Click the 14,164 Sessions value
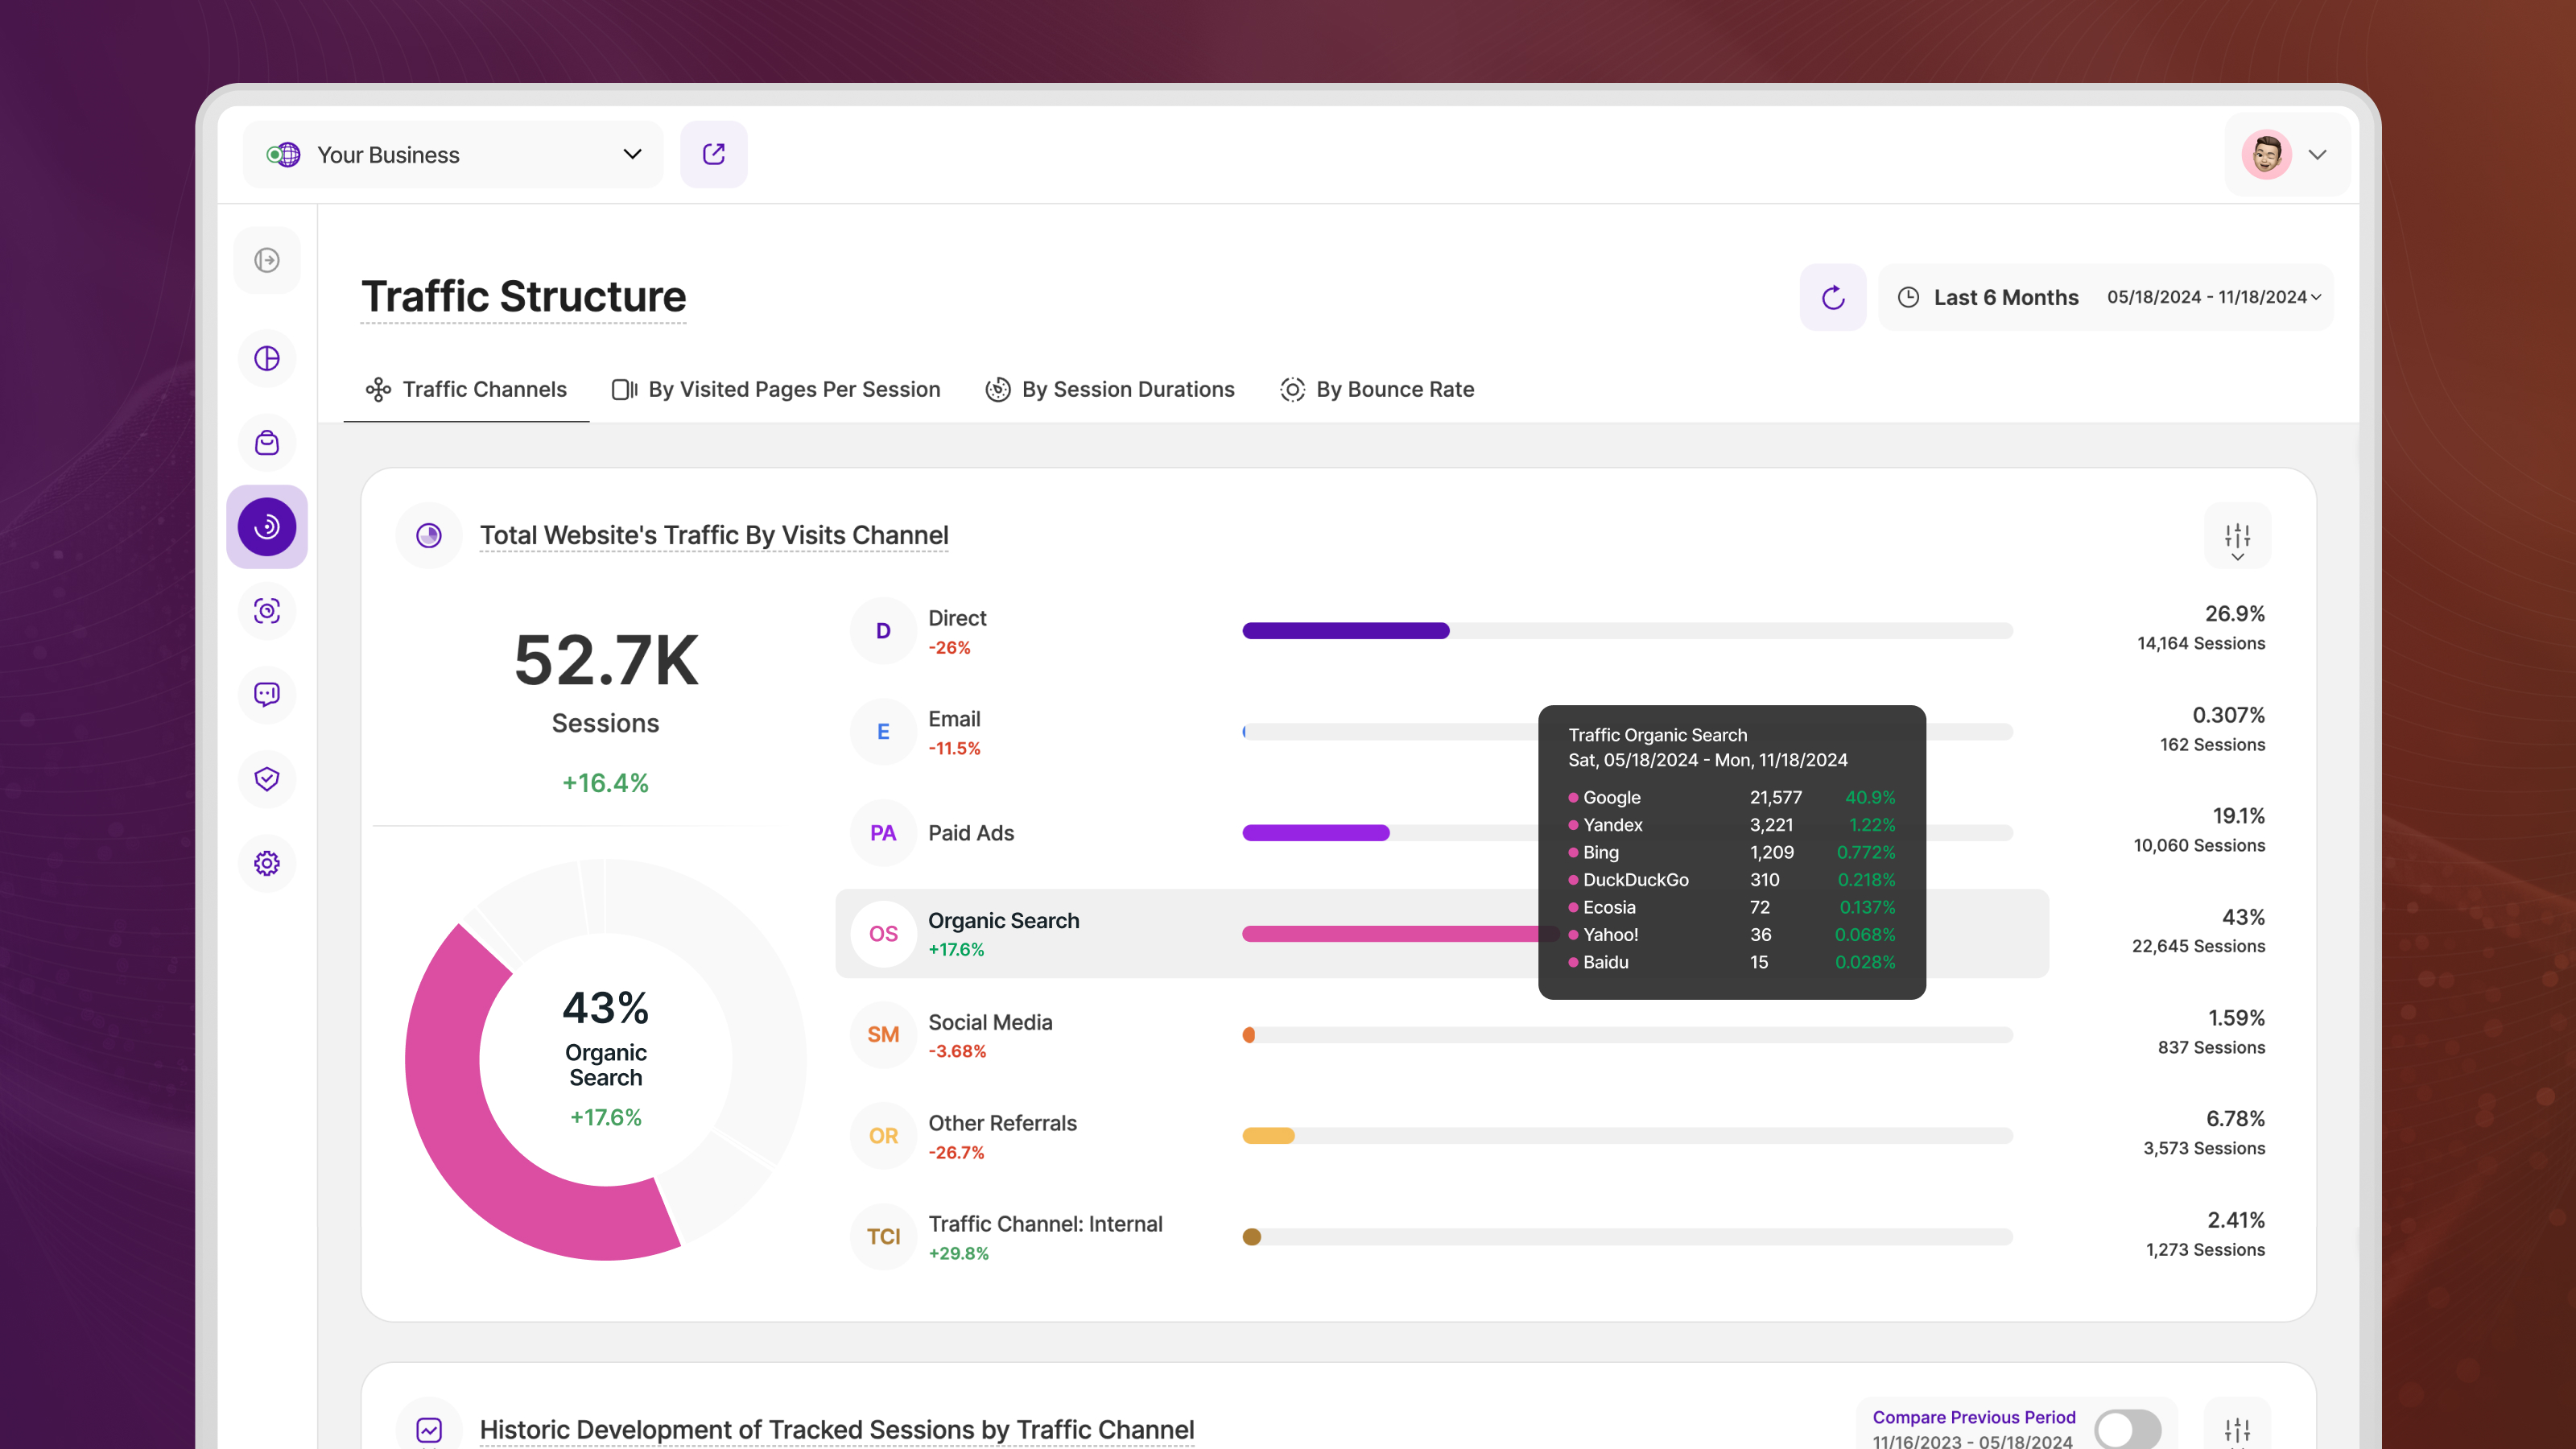Screen dimensions: 2576x1449 click(x=2201, y=644)
